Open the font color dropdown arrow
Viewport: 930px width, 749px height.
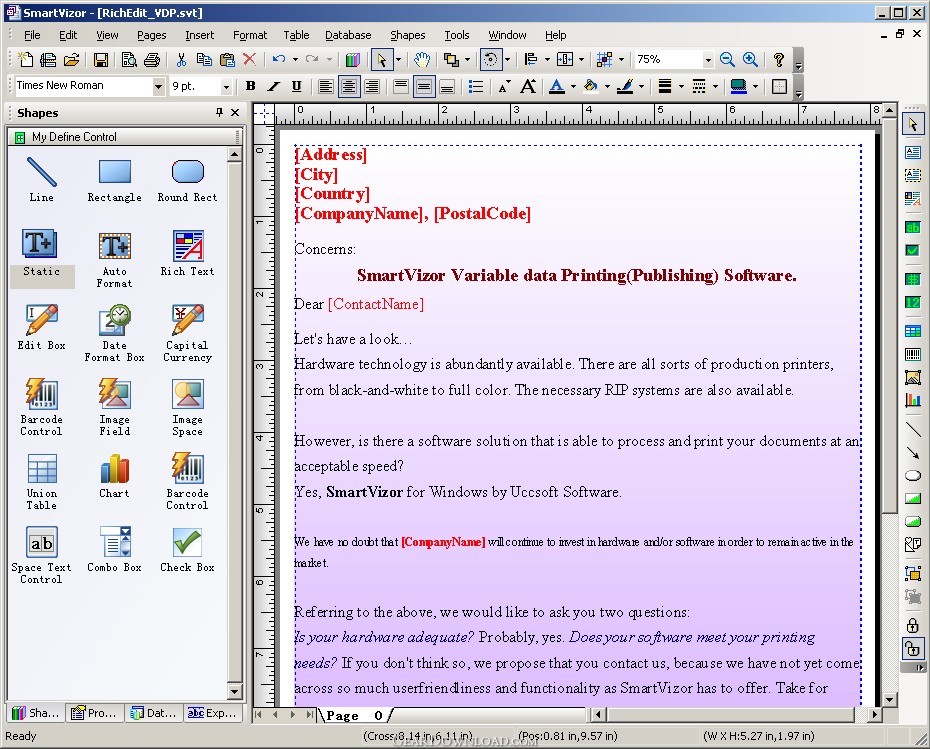(573, 86)
